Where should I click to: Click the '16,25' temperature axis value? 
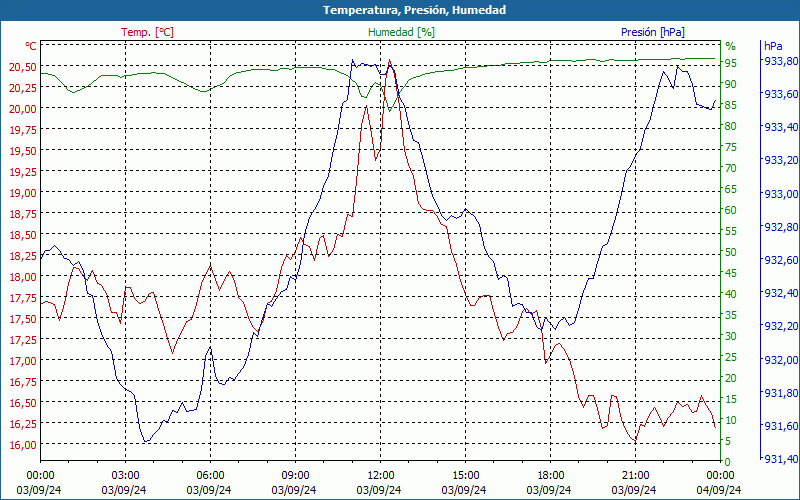(x=23, y=423)
